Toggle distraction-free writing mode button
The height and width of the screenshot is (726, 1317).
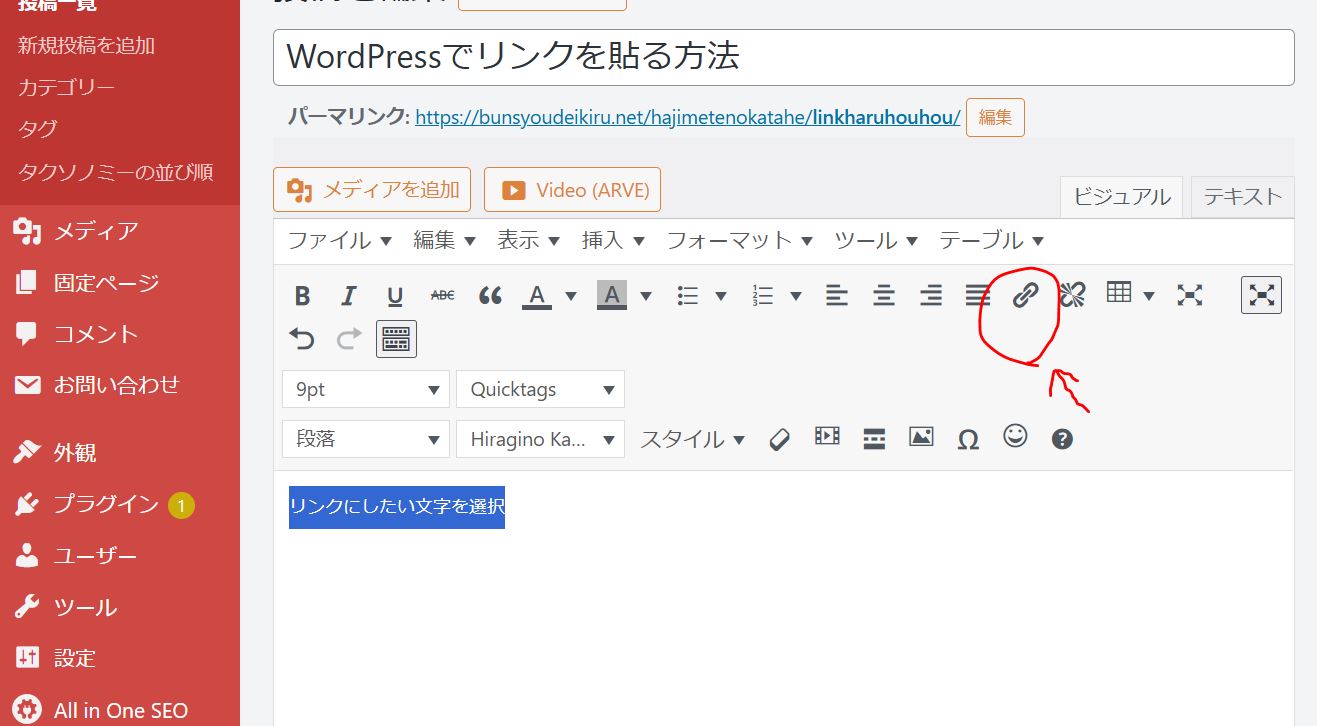point(1261,295)
